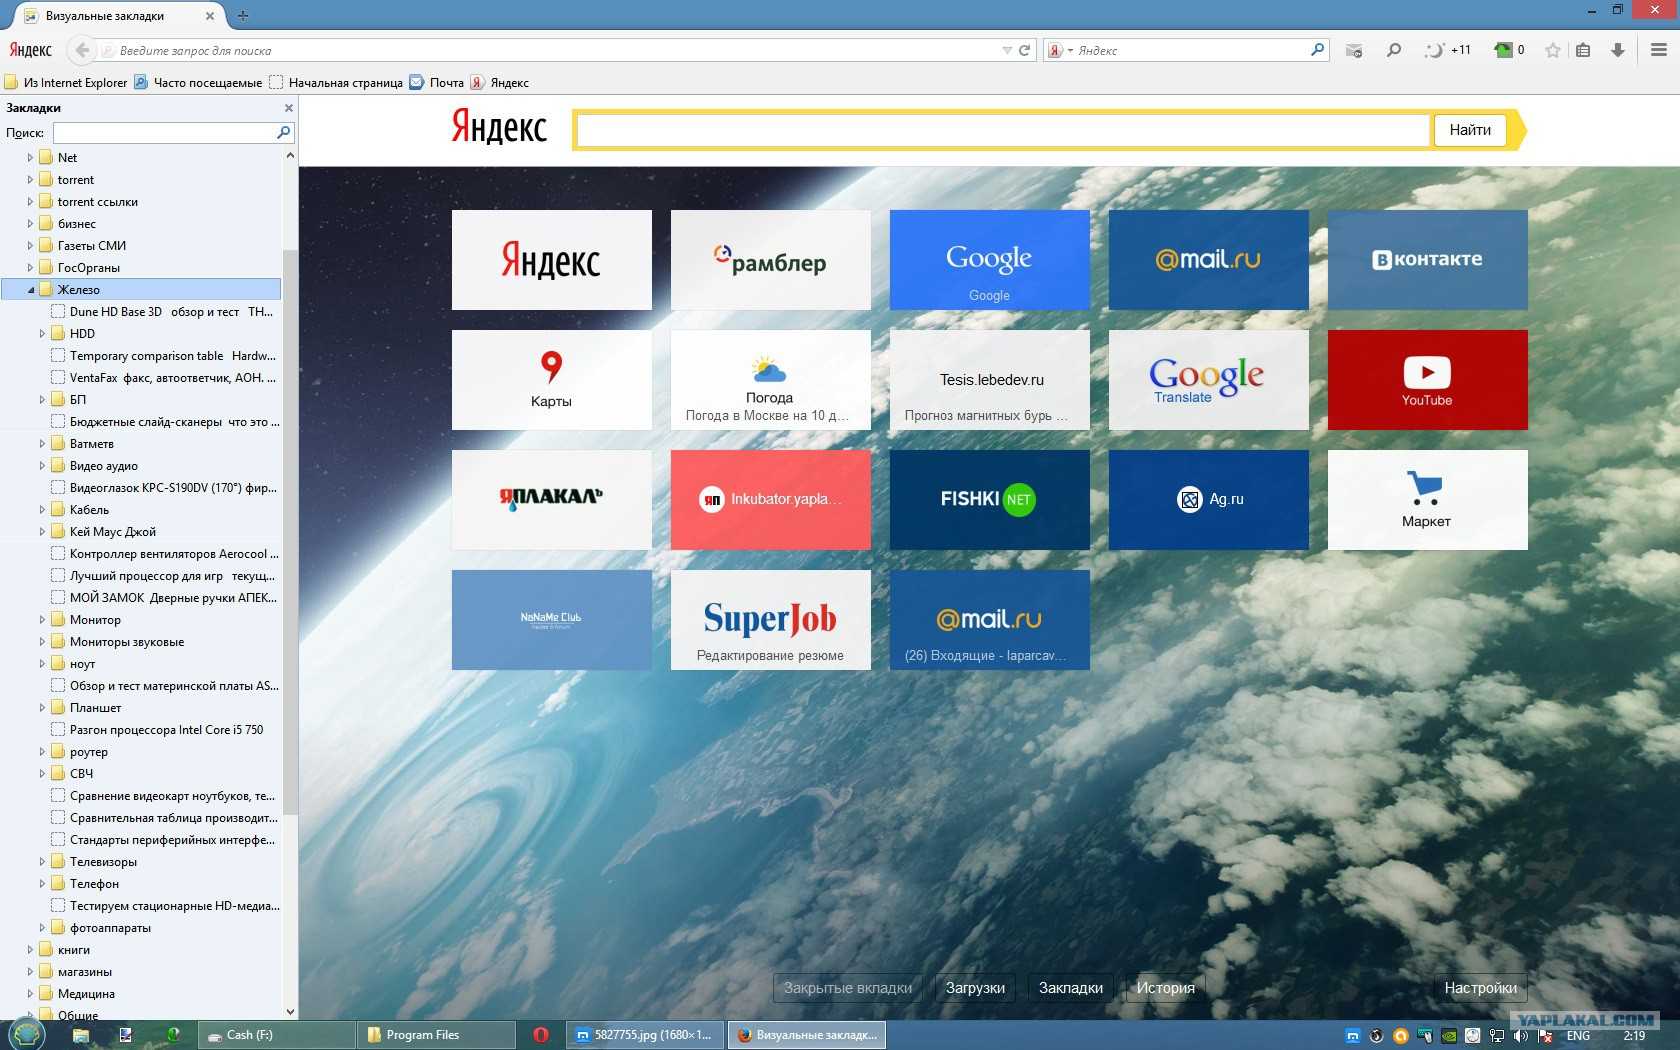Open Из Internet Explorer bookmarks folder
This screenshot has height=1050, width=1680.
66,83
